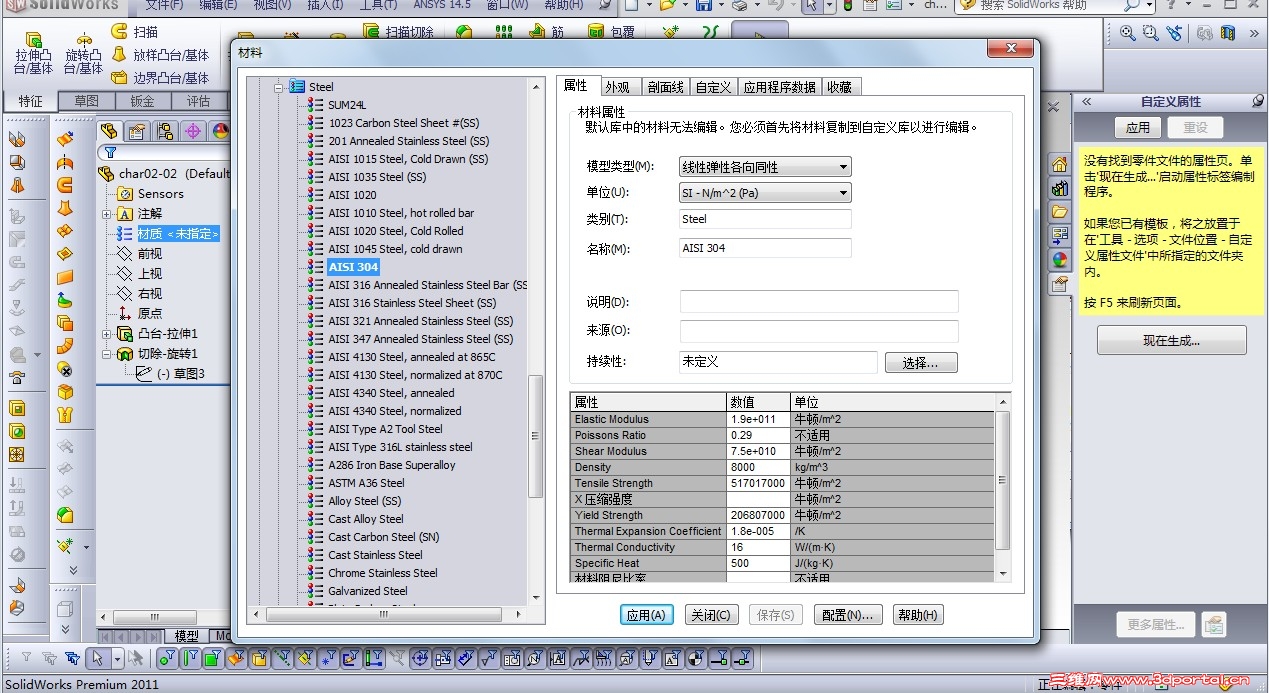Switch to the 自定义 tab
Image resolution: width=1269 pixels, height=693 pixels.
coord(713,87)
